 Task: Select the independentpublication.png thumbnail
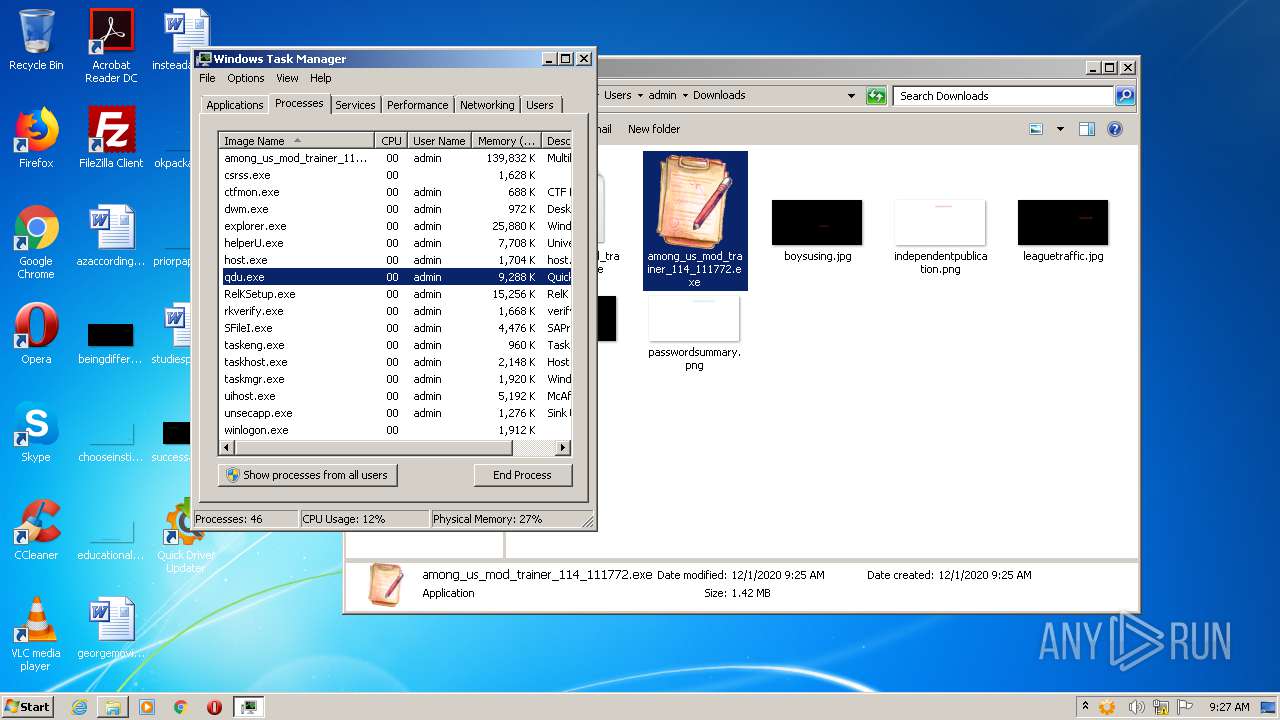[x=940, y=238]
